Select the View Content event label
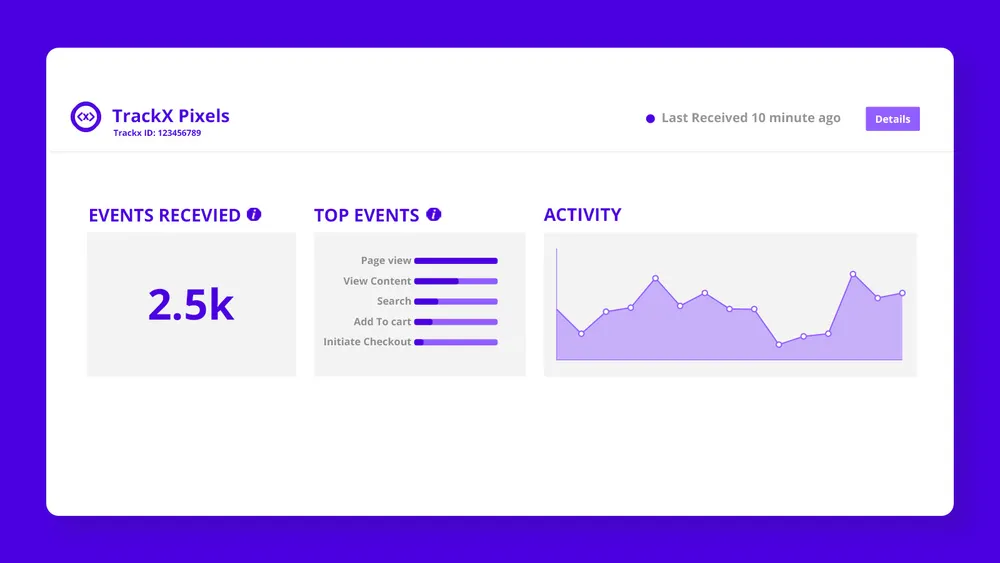This screenshot has width=1000, height=563. tap(377, 281)
